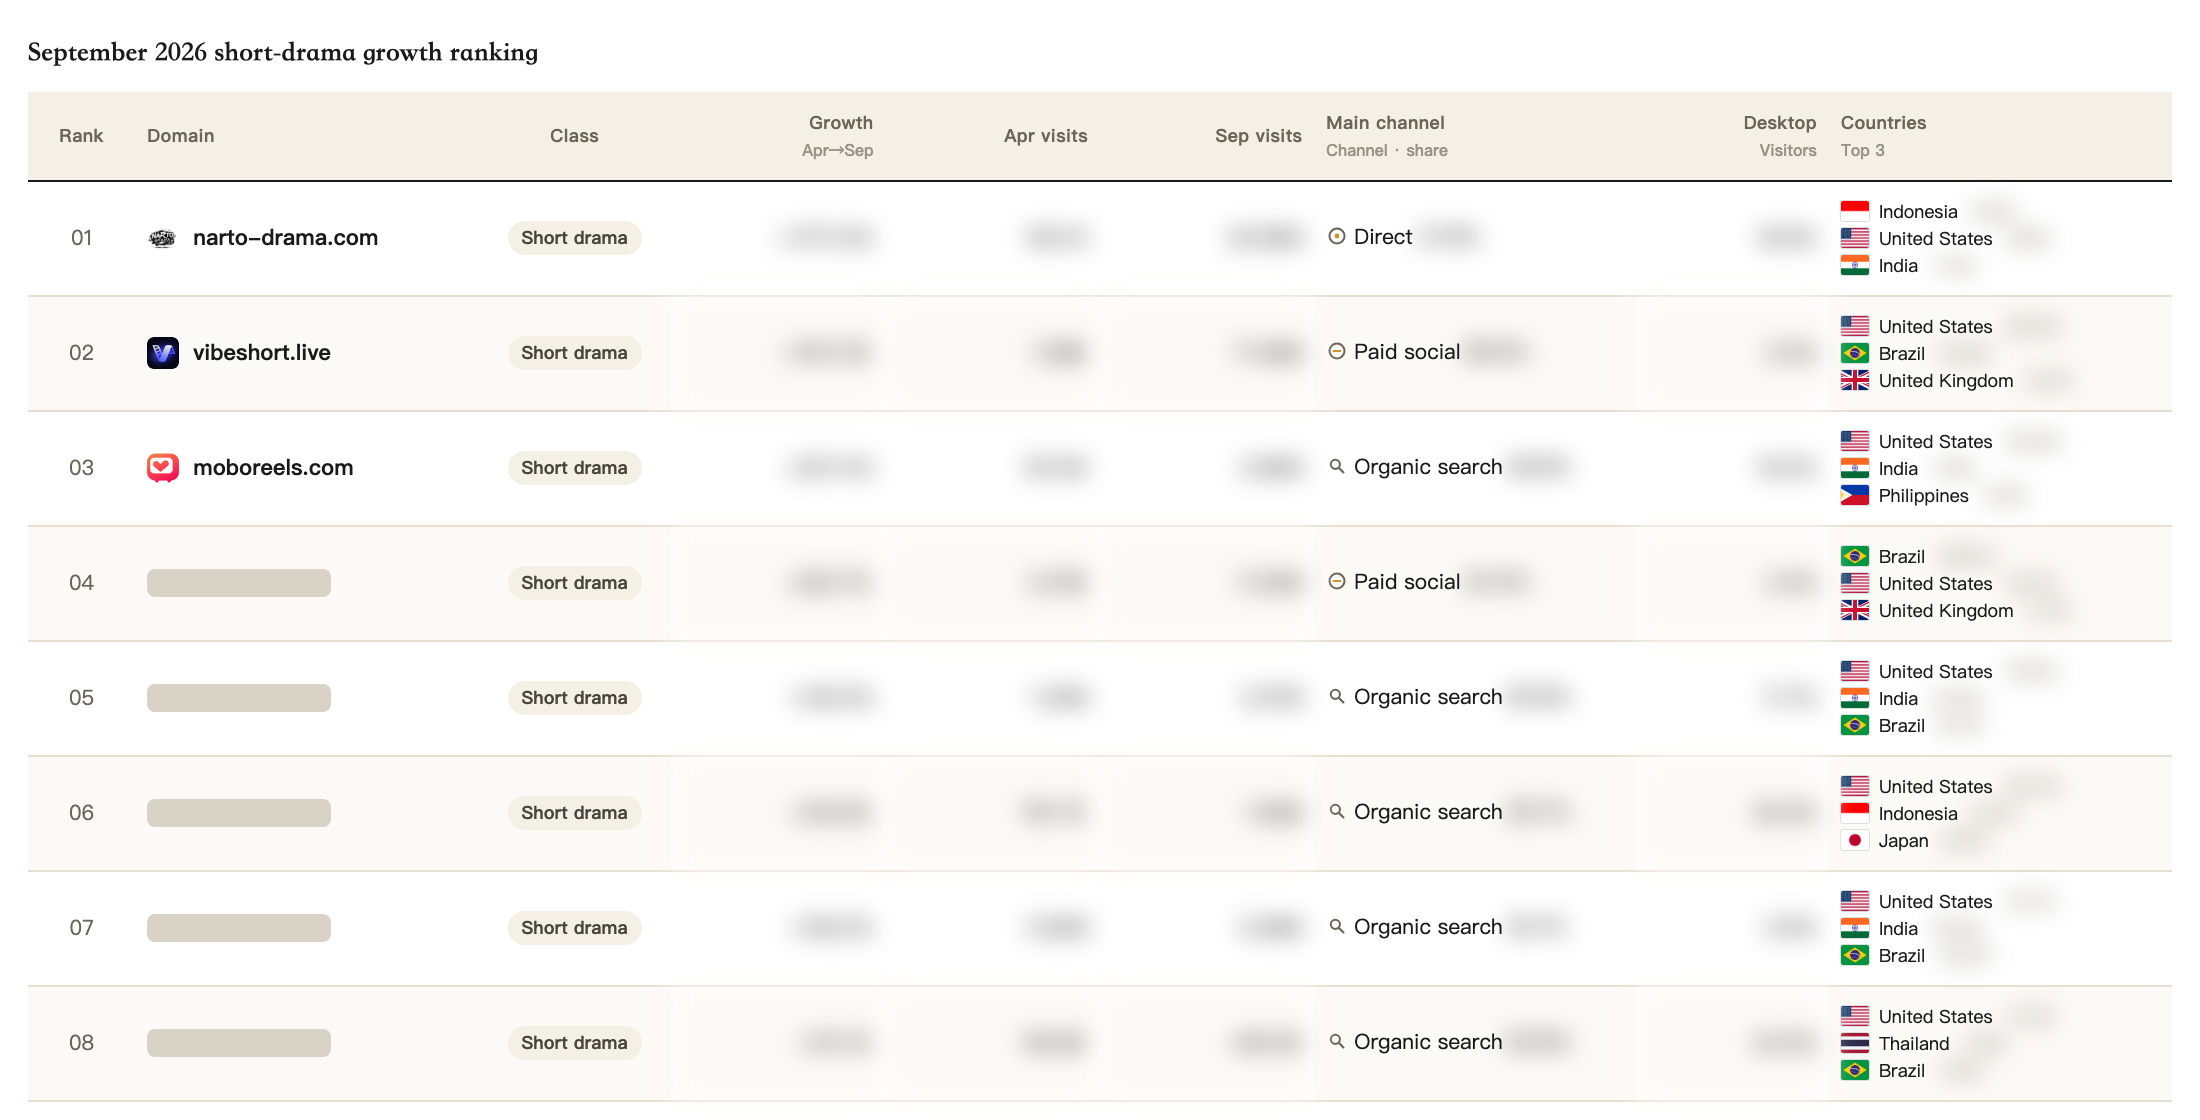Viewport: 2200px width, 1120px height.
Task: Click the vibeshort.live purple logo icon
Action: (x=163, y=353)
